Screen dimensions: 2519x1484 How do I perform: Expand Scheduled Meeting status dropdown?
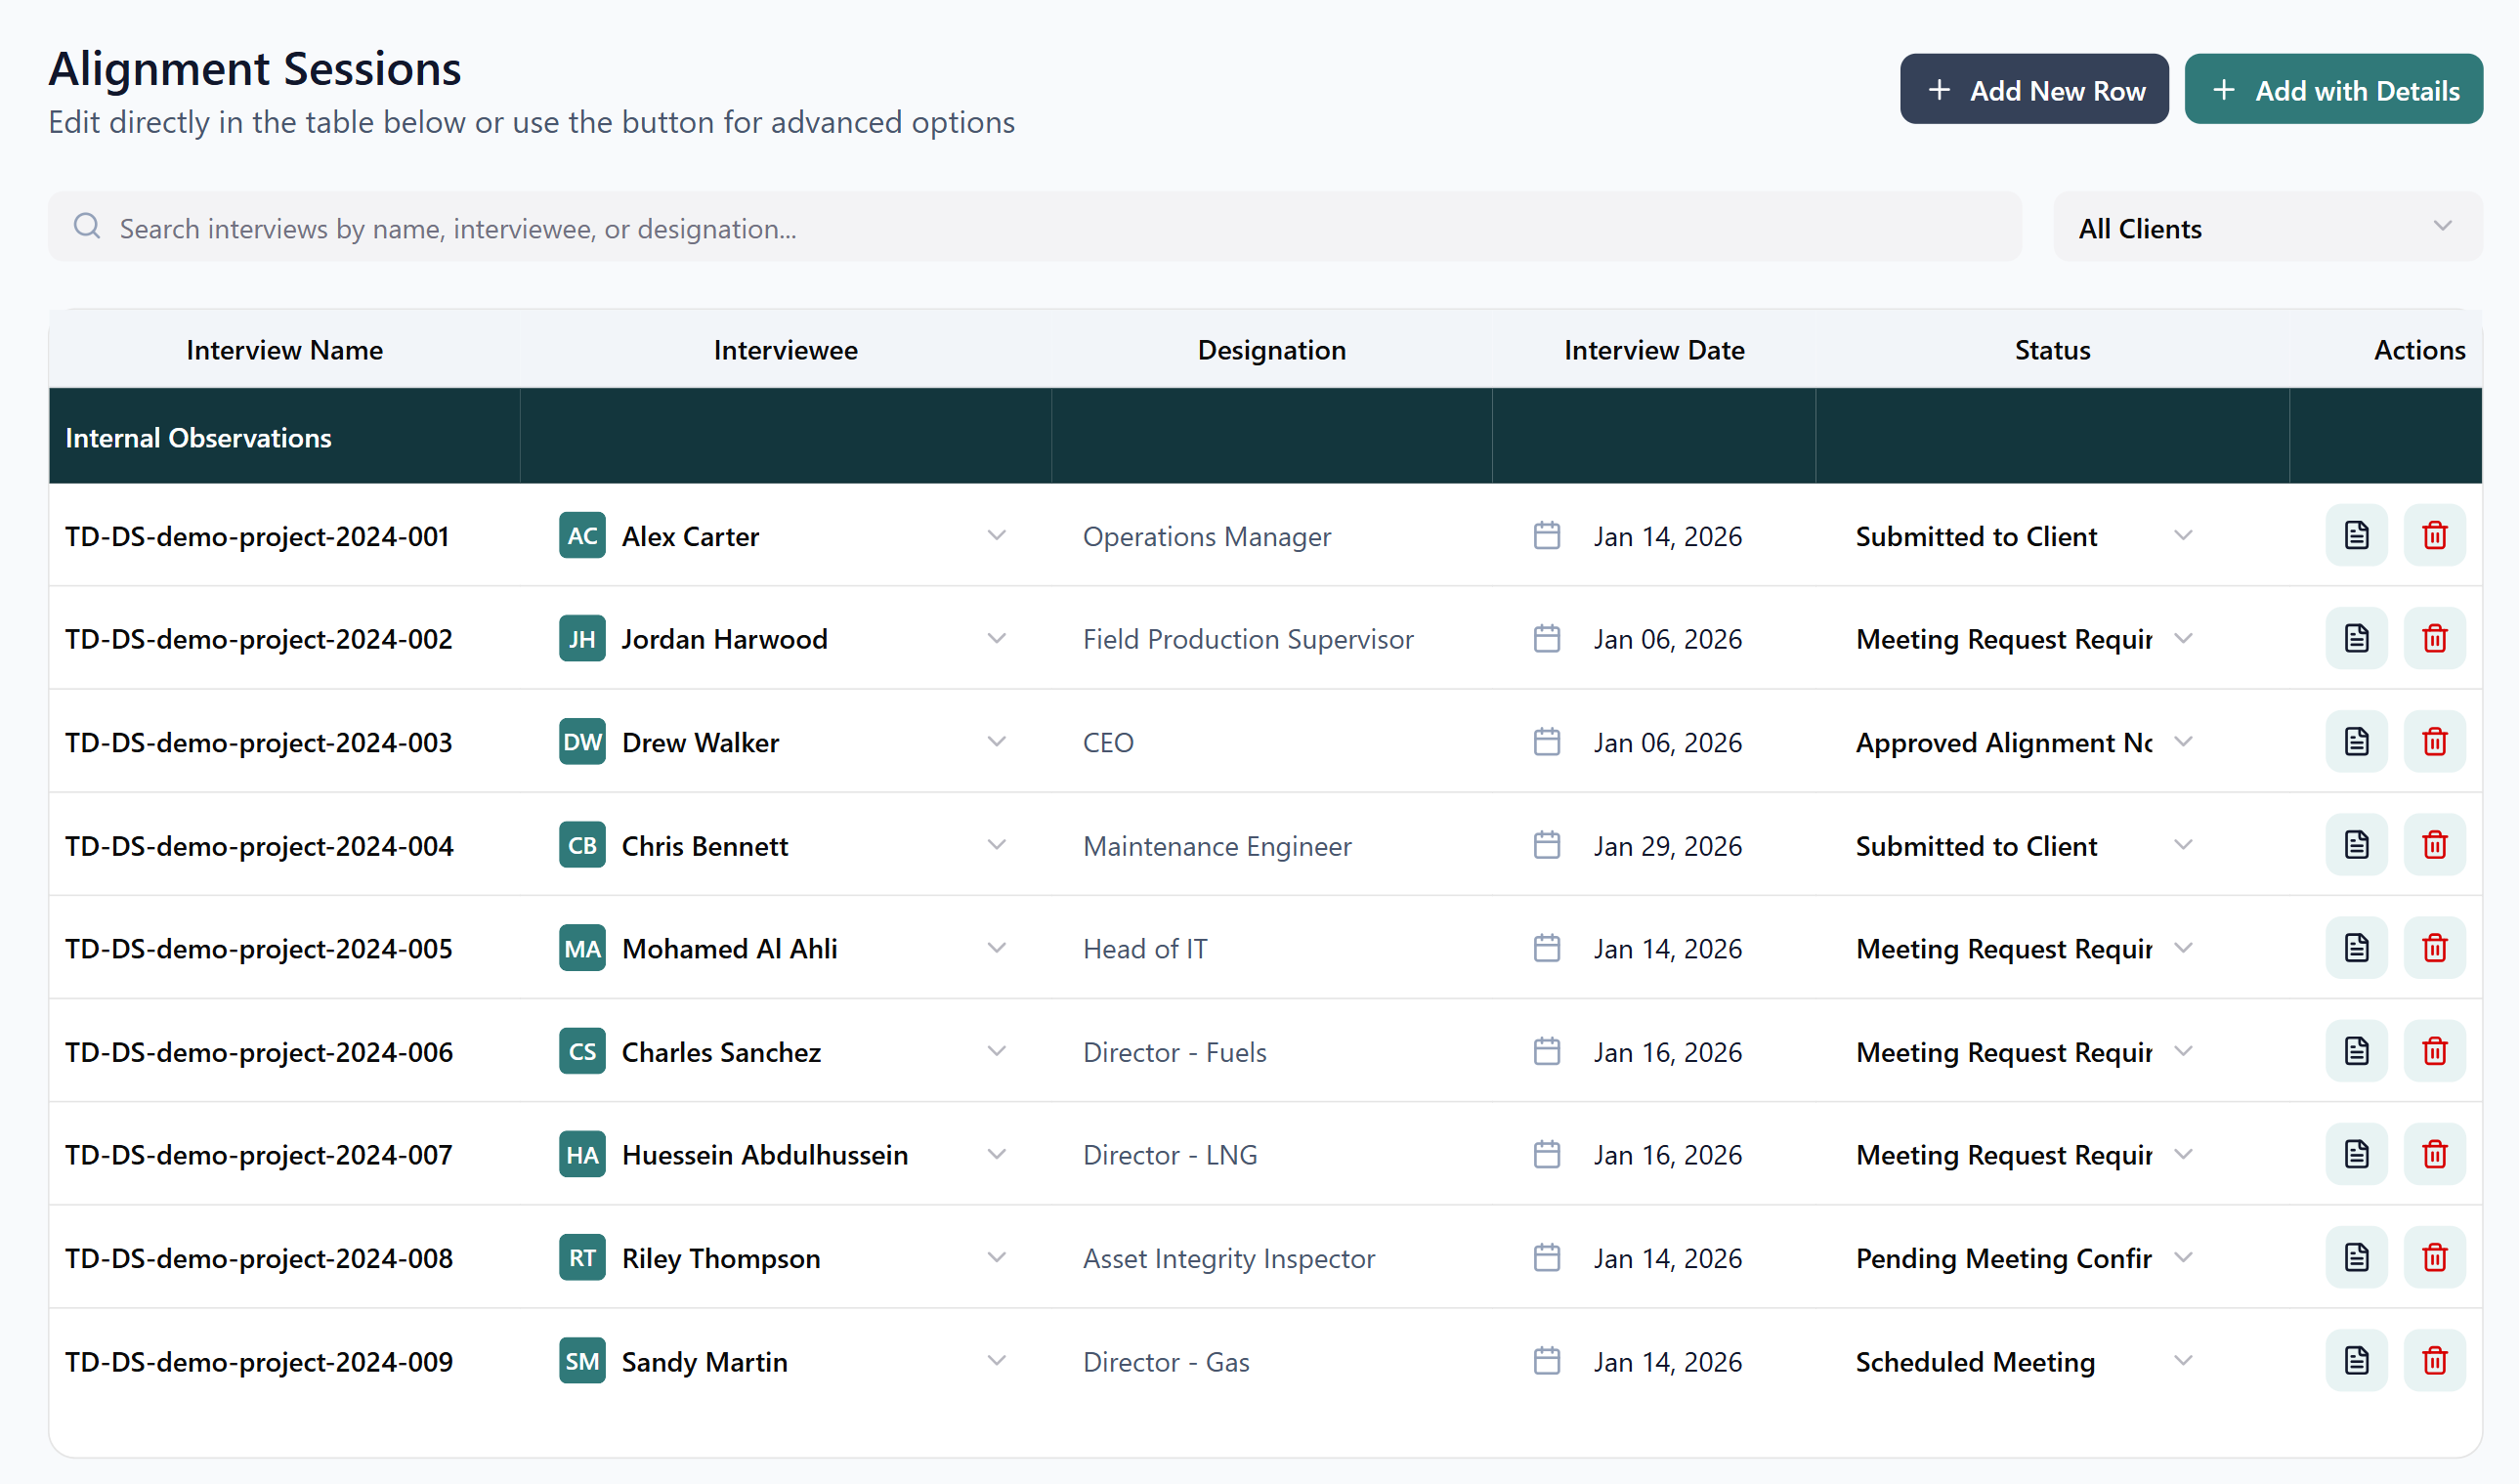point(2182,1361)
